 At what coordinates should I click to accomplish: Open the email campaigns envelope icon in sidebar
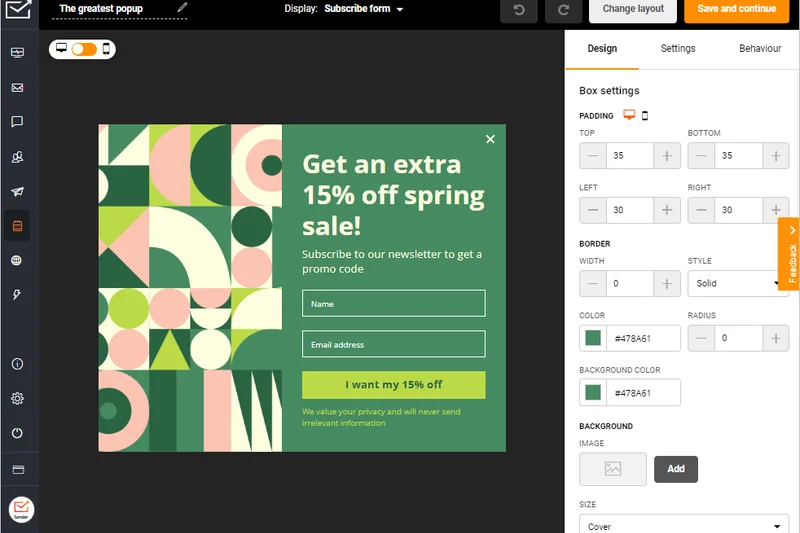coord(17,88)
